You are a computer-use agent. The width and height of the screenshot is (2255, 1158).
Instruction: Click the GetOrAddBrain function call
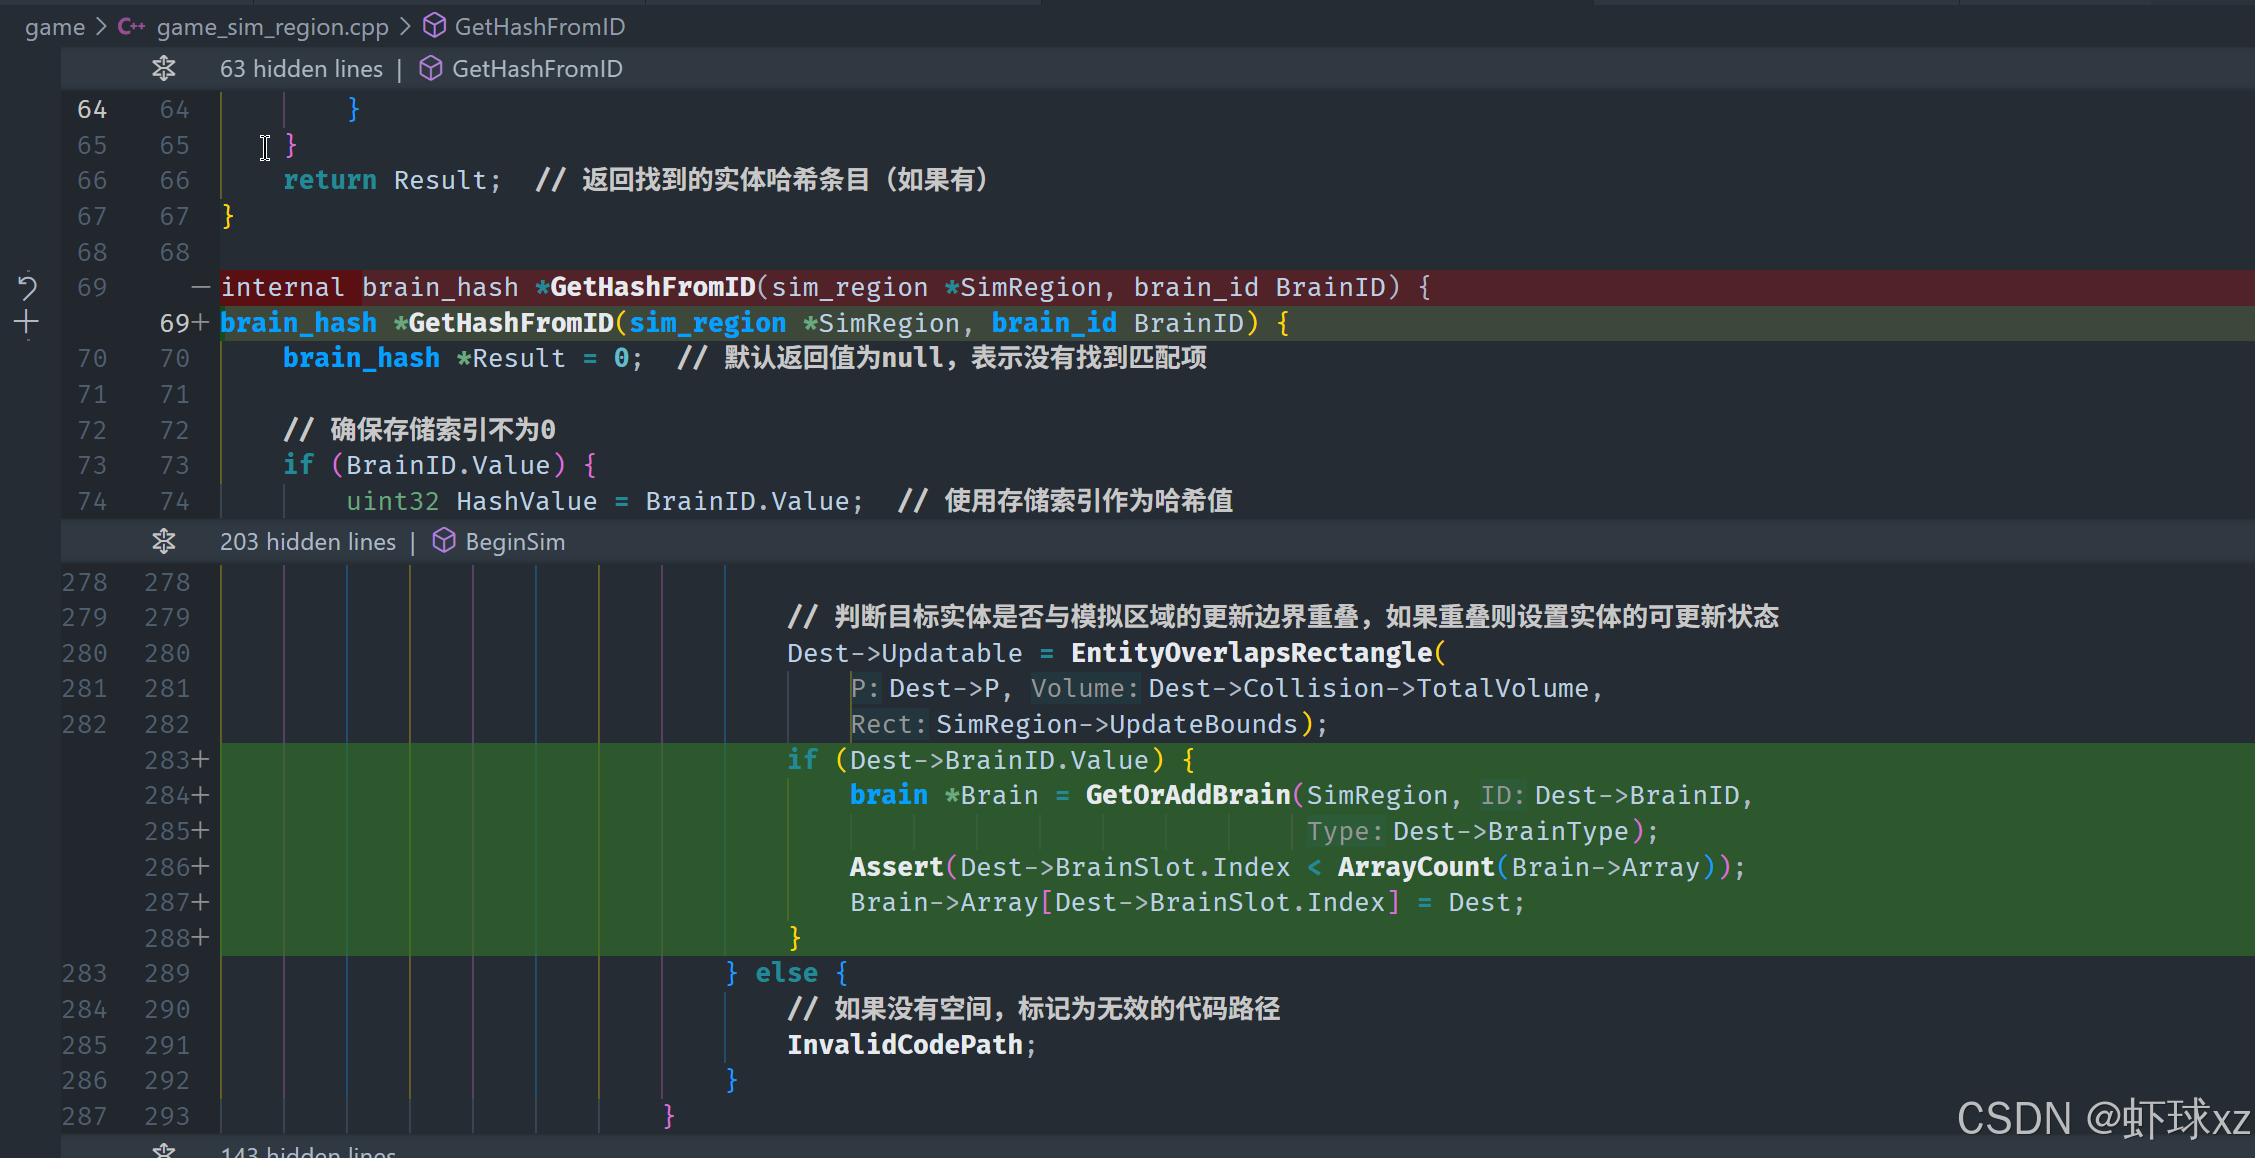click(1187, 795)
